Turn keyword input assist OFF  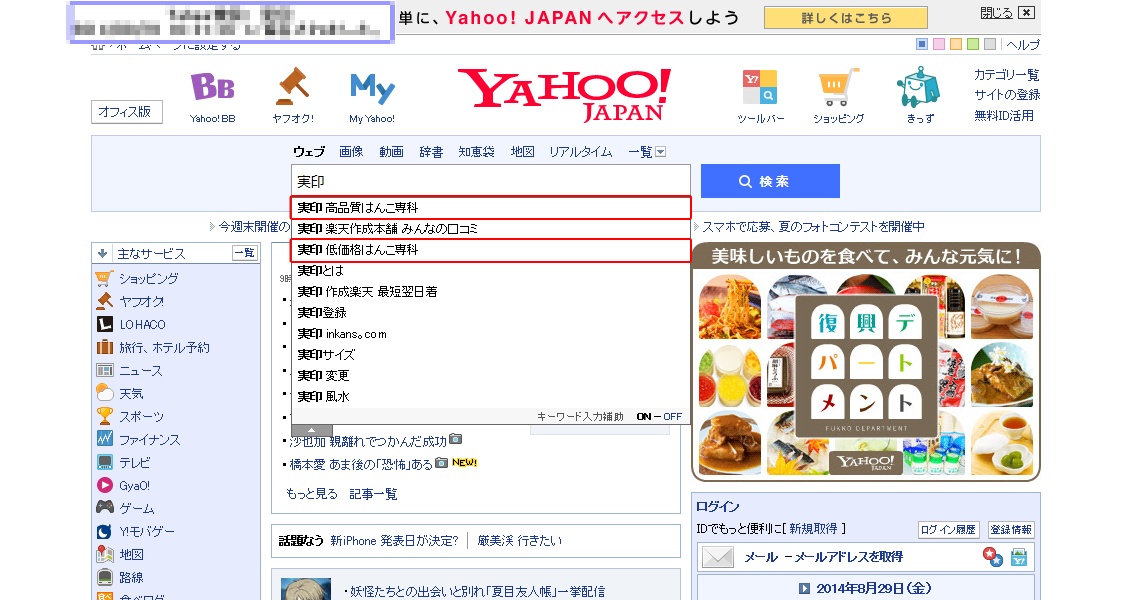672,416
